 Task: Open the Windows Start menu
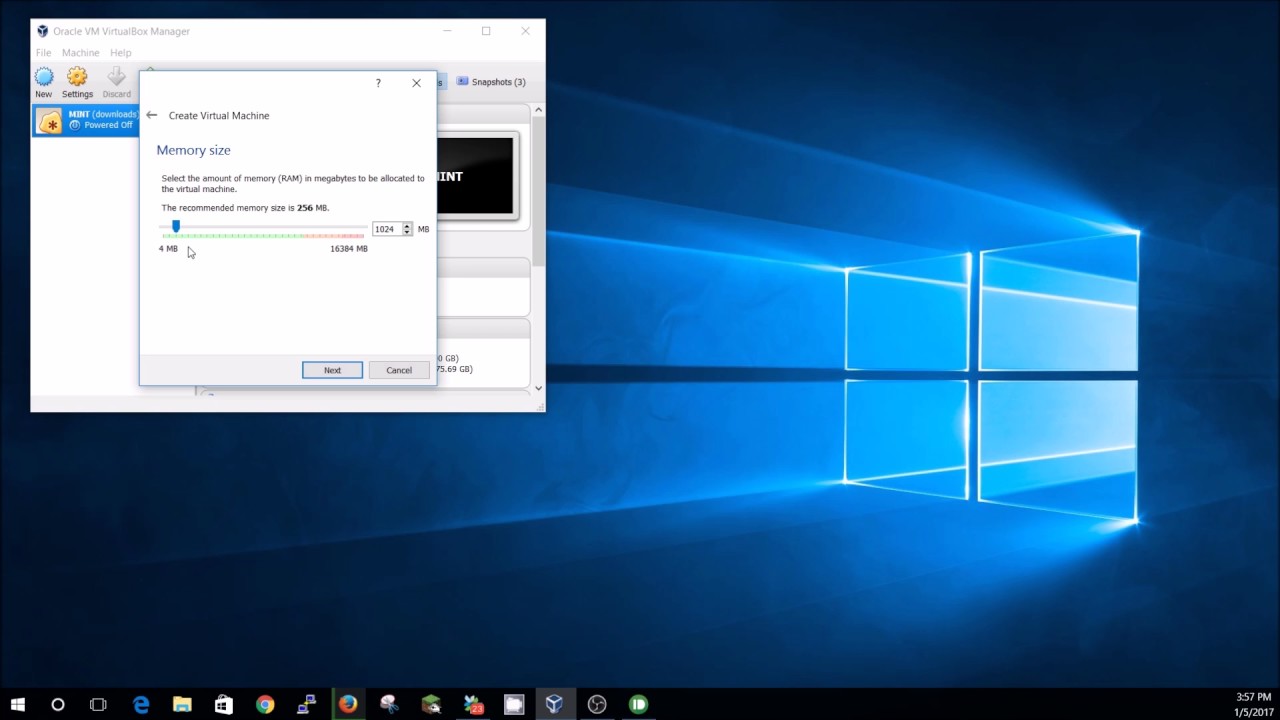pyautogui.click(x=18, y=704)
